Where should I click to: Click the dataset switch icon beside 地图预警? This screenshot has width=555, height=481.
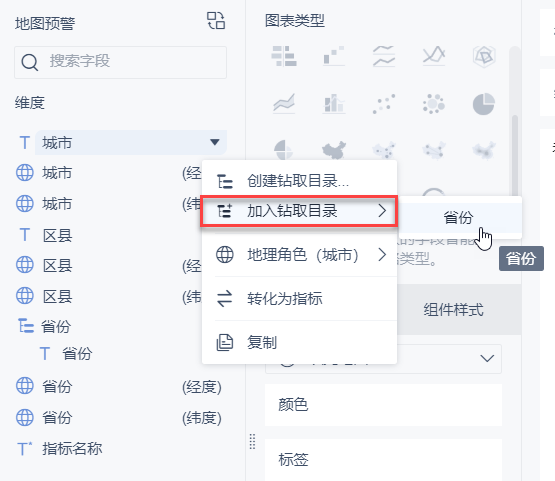pyautogui.click(x=216, y=21)
